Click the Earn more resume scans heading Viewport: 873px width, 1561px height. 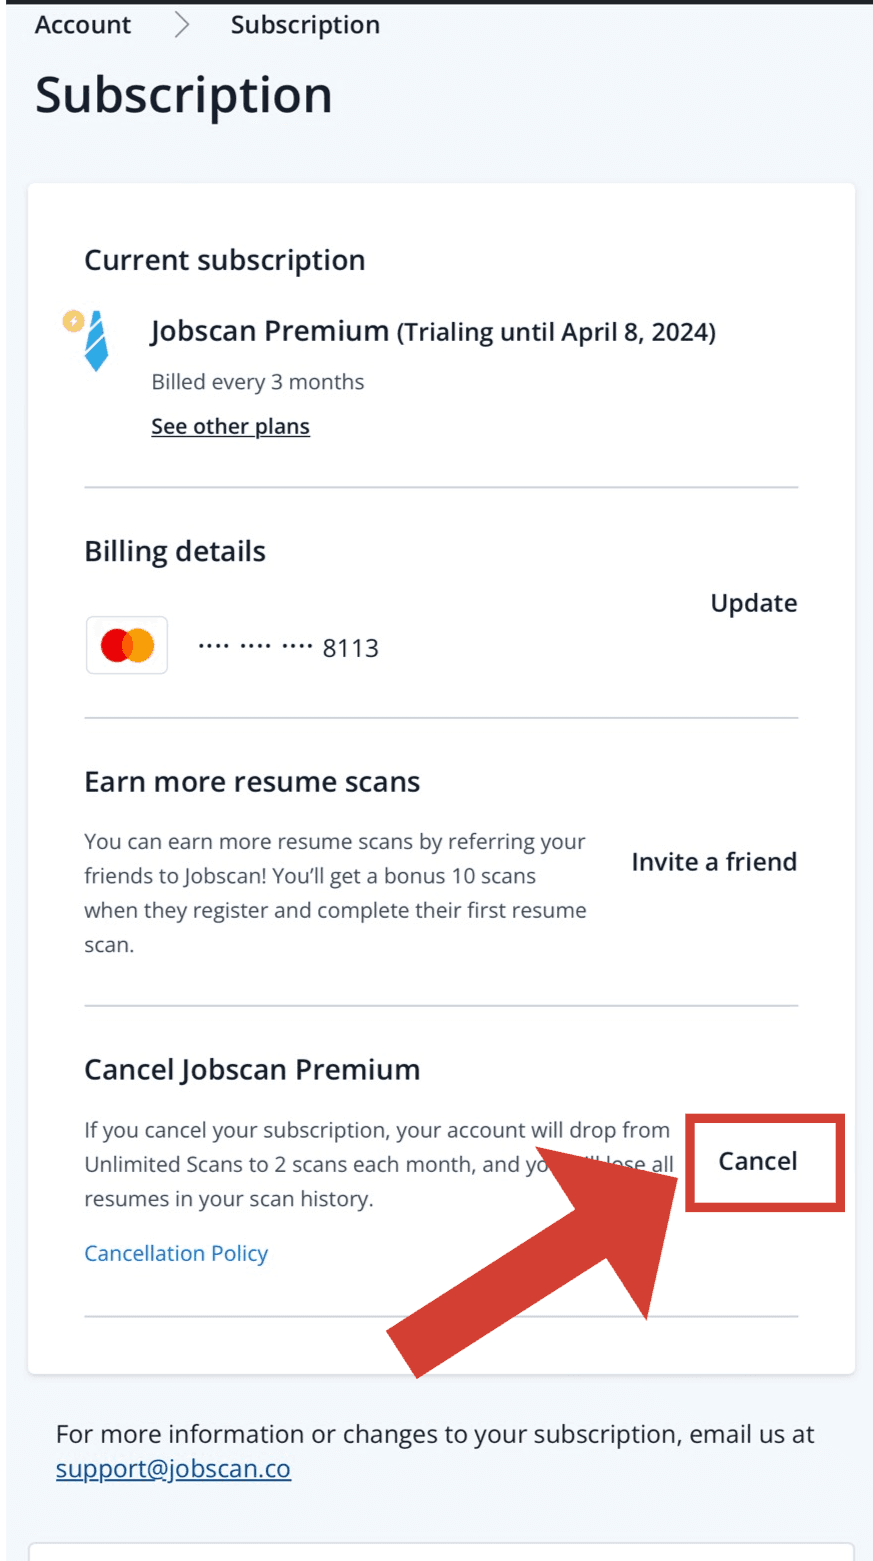tap(252, 782)
